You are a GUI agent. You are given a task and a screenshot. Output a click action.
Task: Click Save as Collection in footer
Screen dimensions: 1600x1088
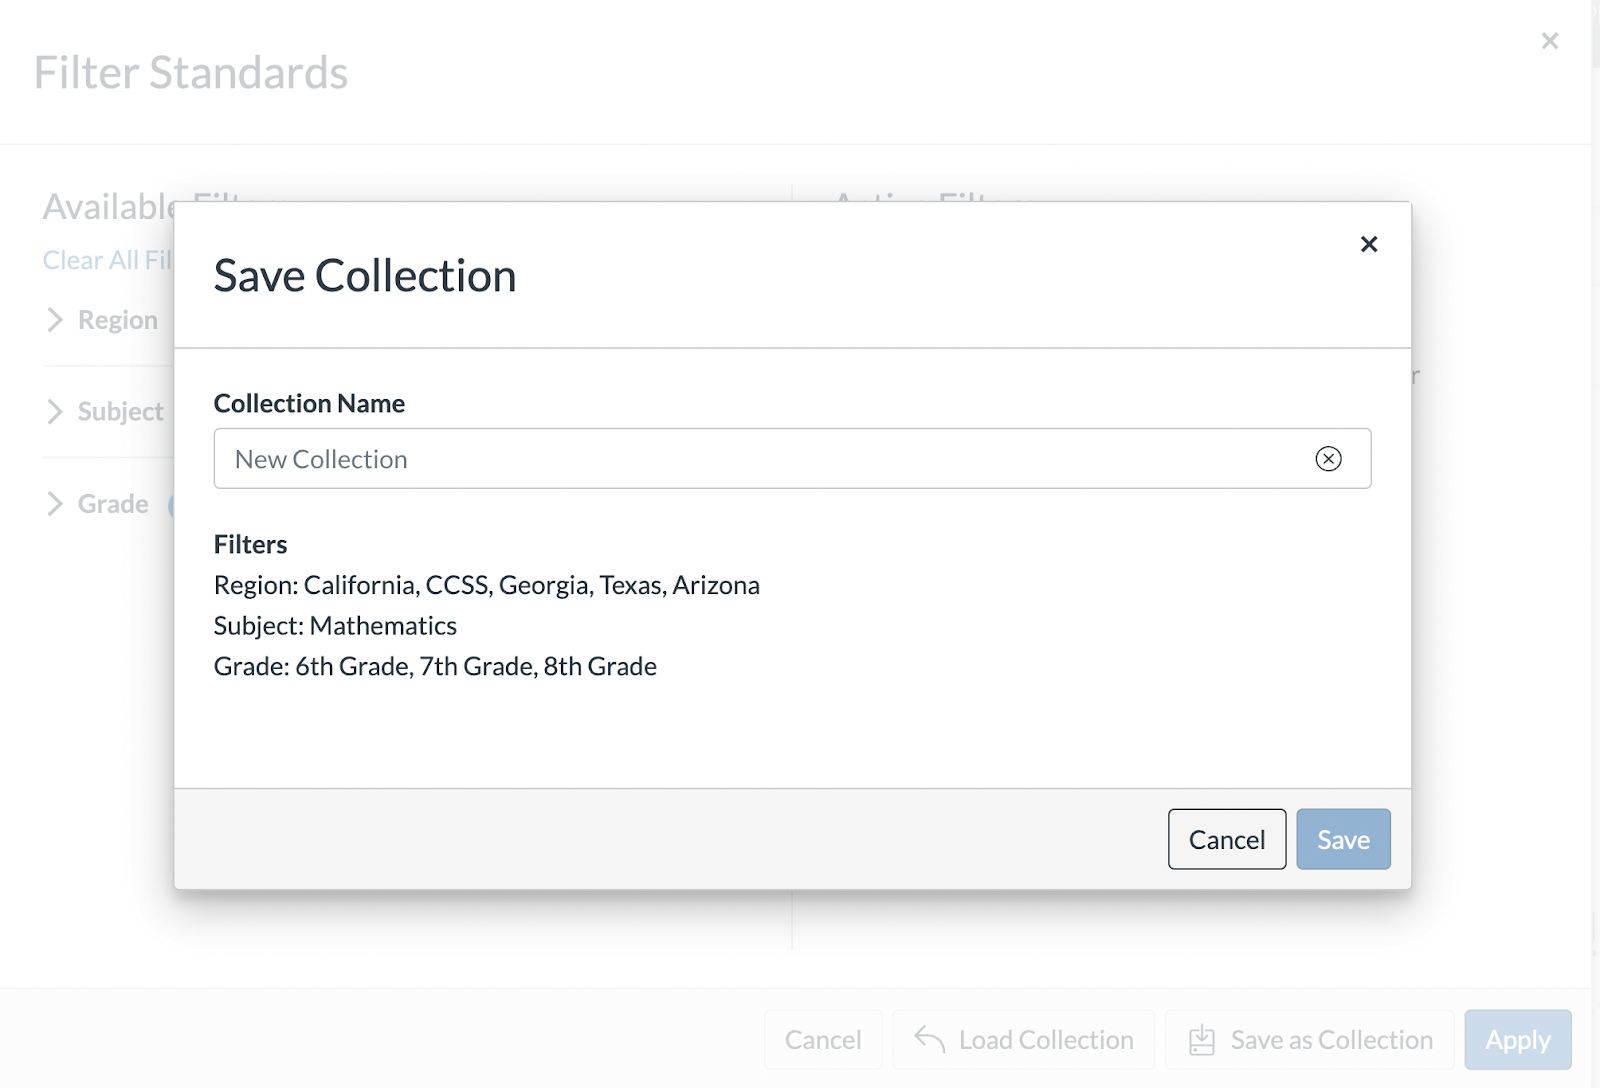click(x=1309, y=1040)
